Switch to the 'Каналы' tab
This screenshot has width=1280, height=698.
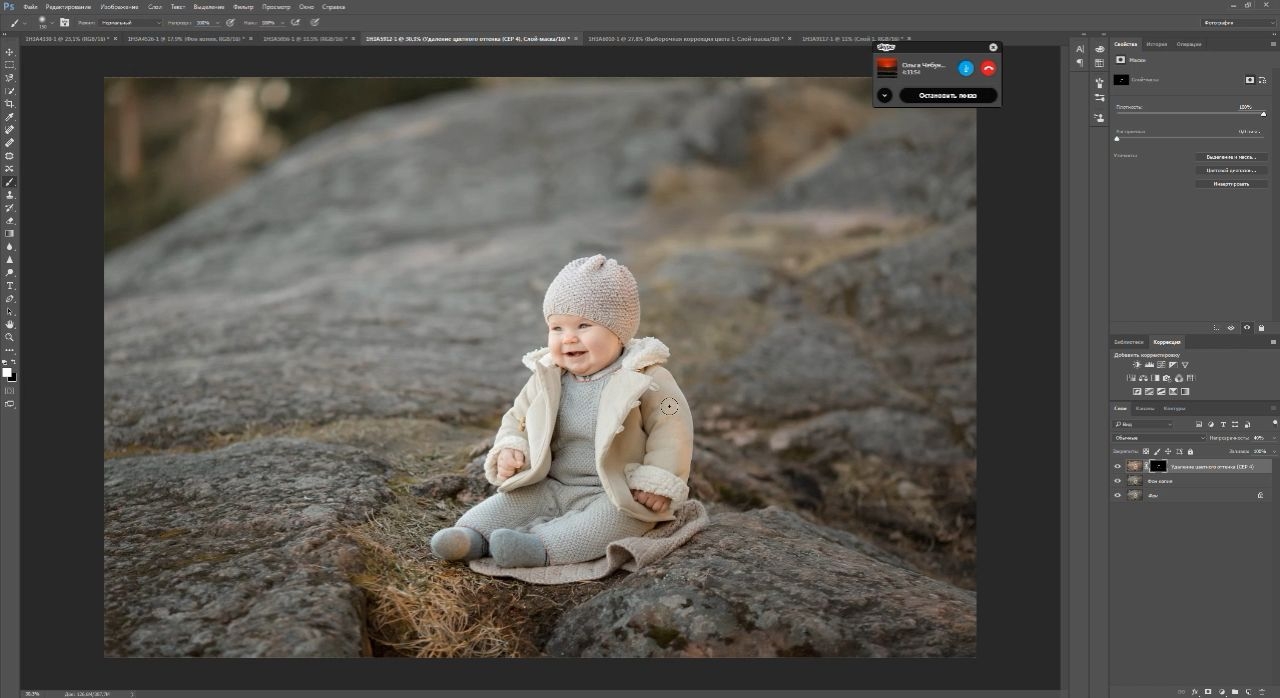click(1144, 408)
